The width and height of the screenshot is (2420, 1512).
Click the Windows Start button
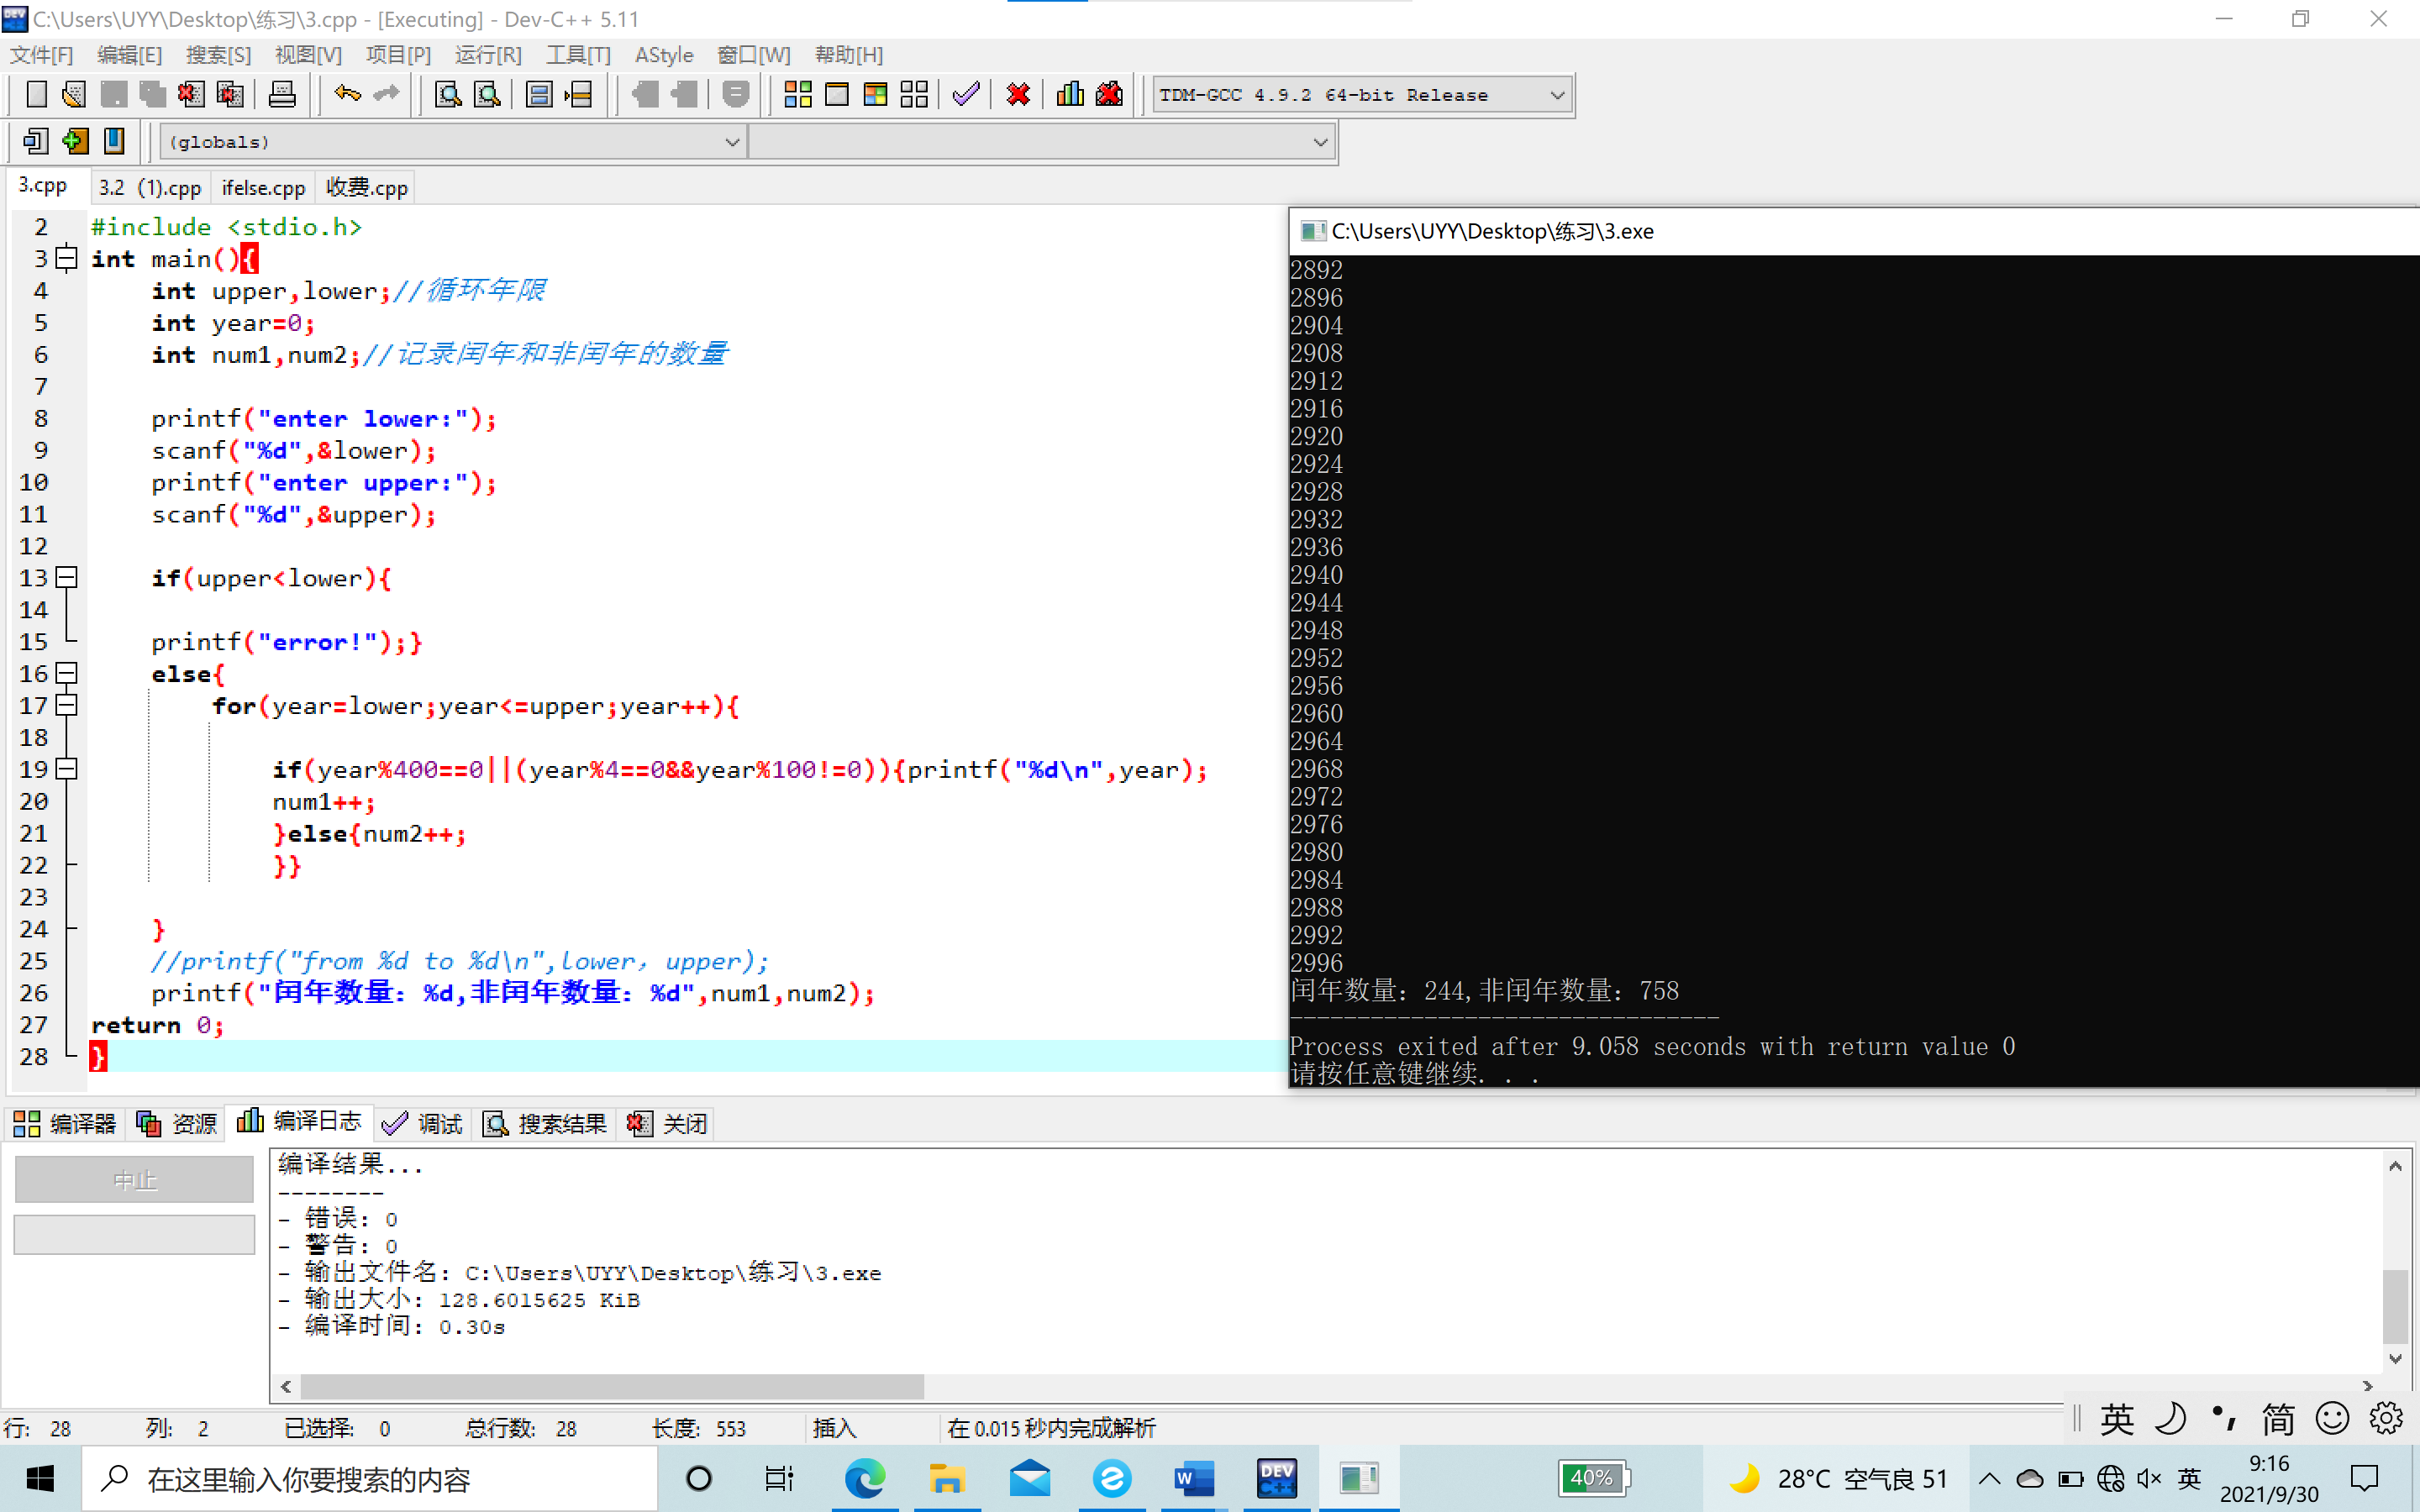click(40, 1478)
